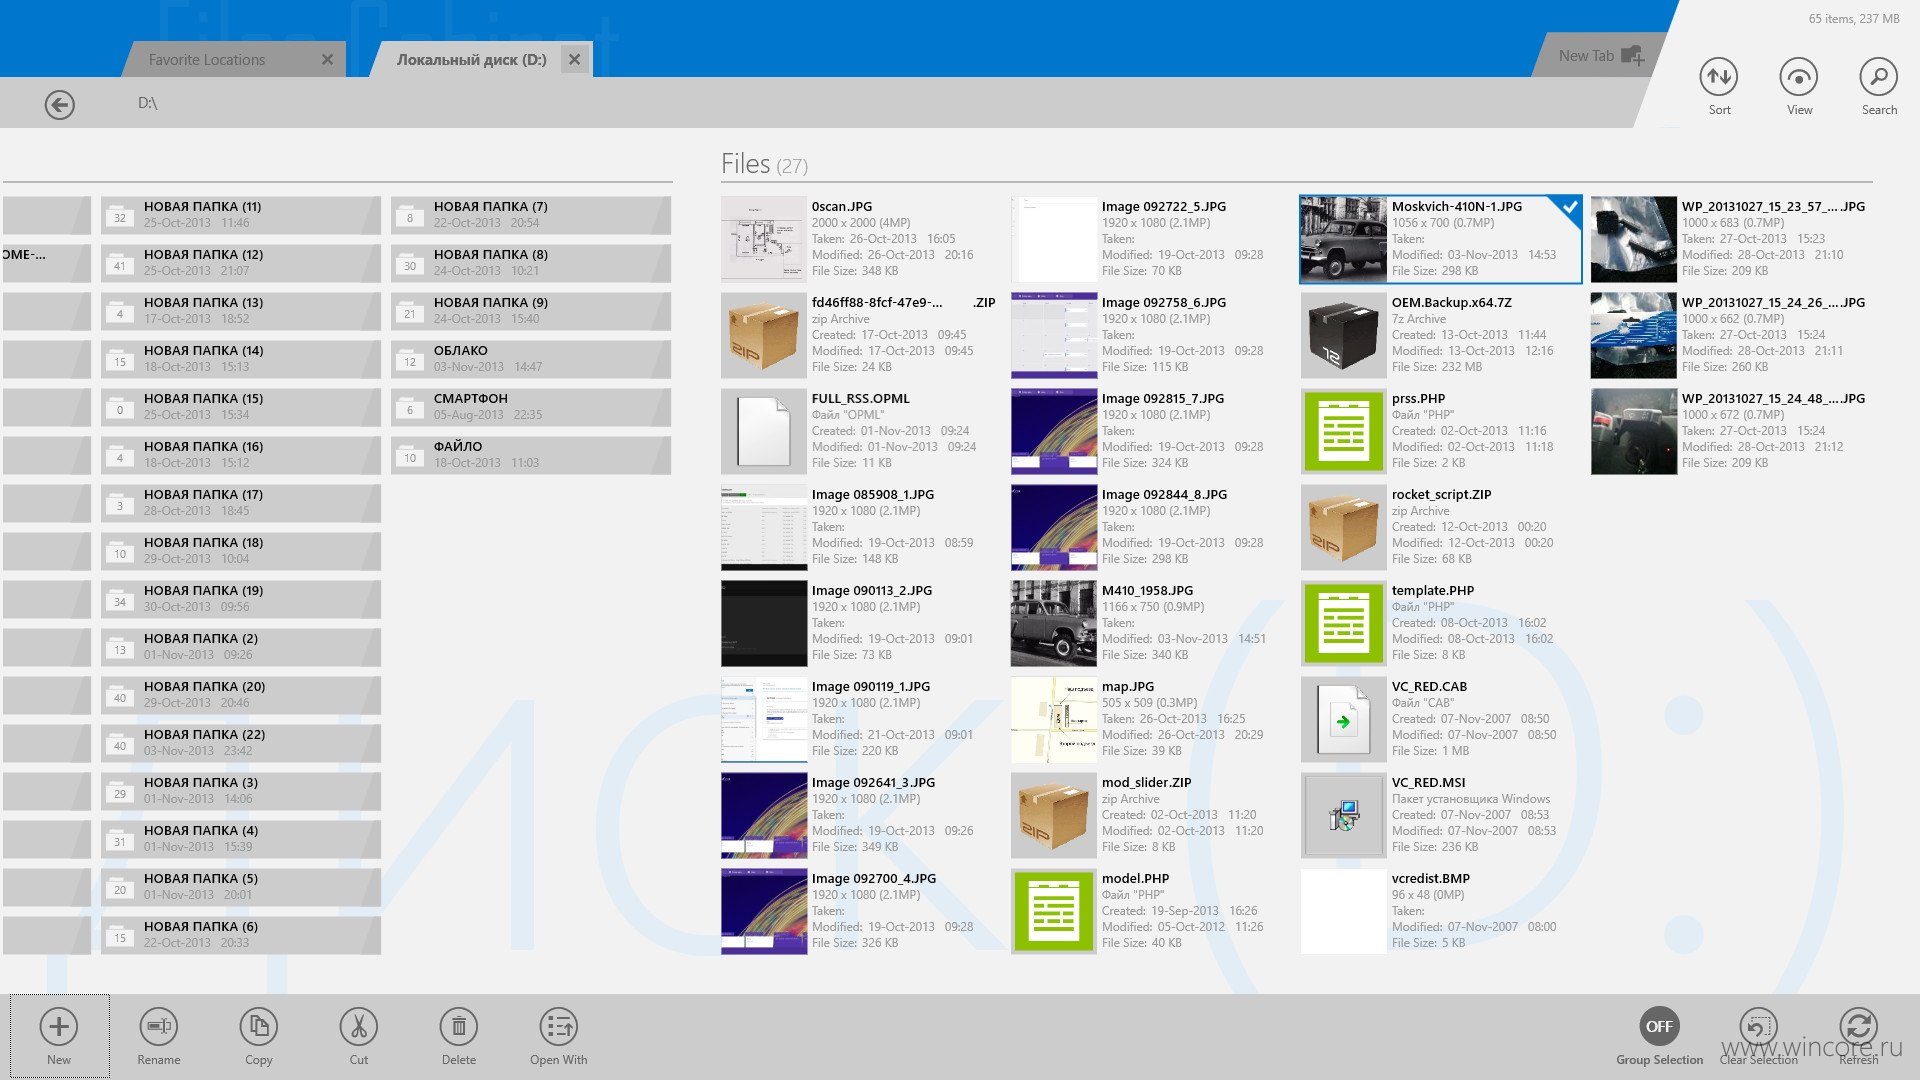The image size is (1920, 1080).
Task: Click file name Image 090113_2.JPG
Action: pyautogui.click(x=872, y=590)
